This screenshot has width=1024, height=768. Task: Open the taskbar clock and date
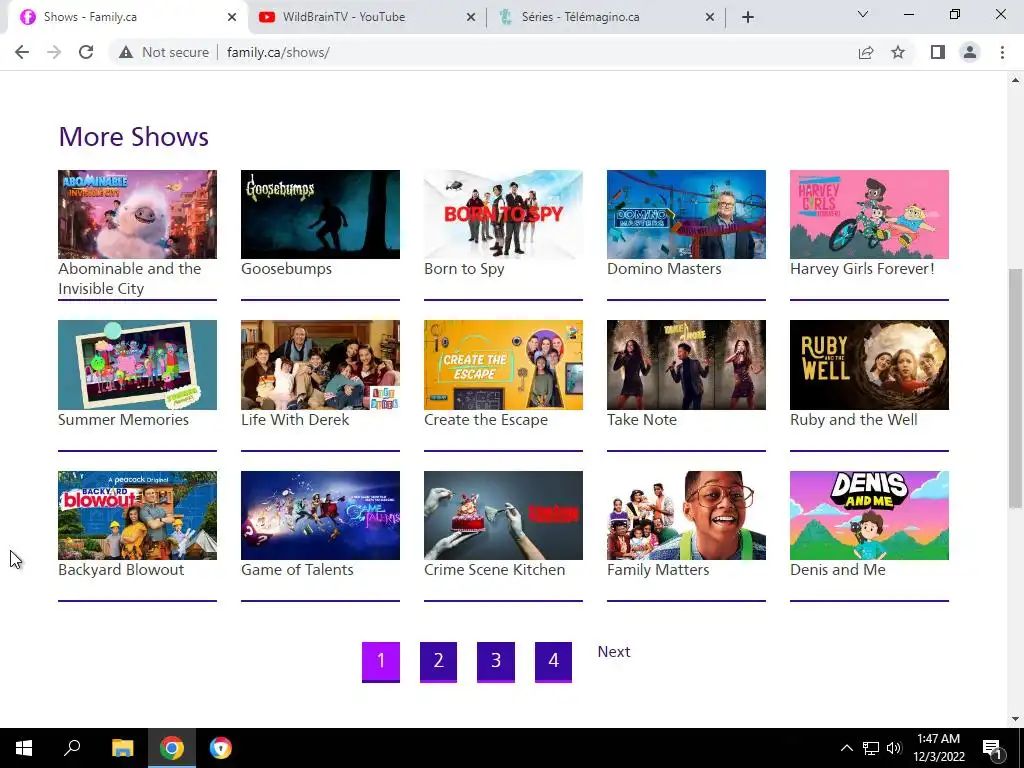pos(938,748)
